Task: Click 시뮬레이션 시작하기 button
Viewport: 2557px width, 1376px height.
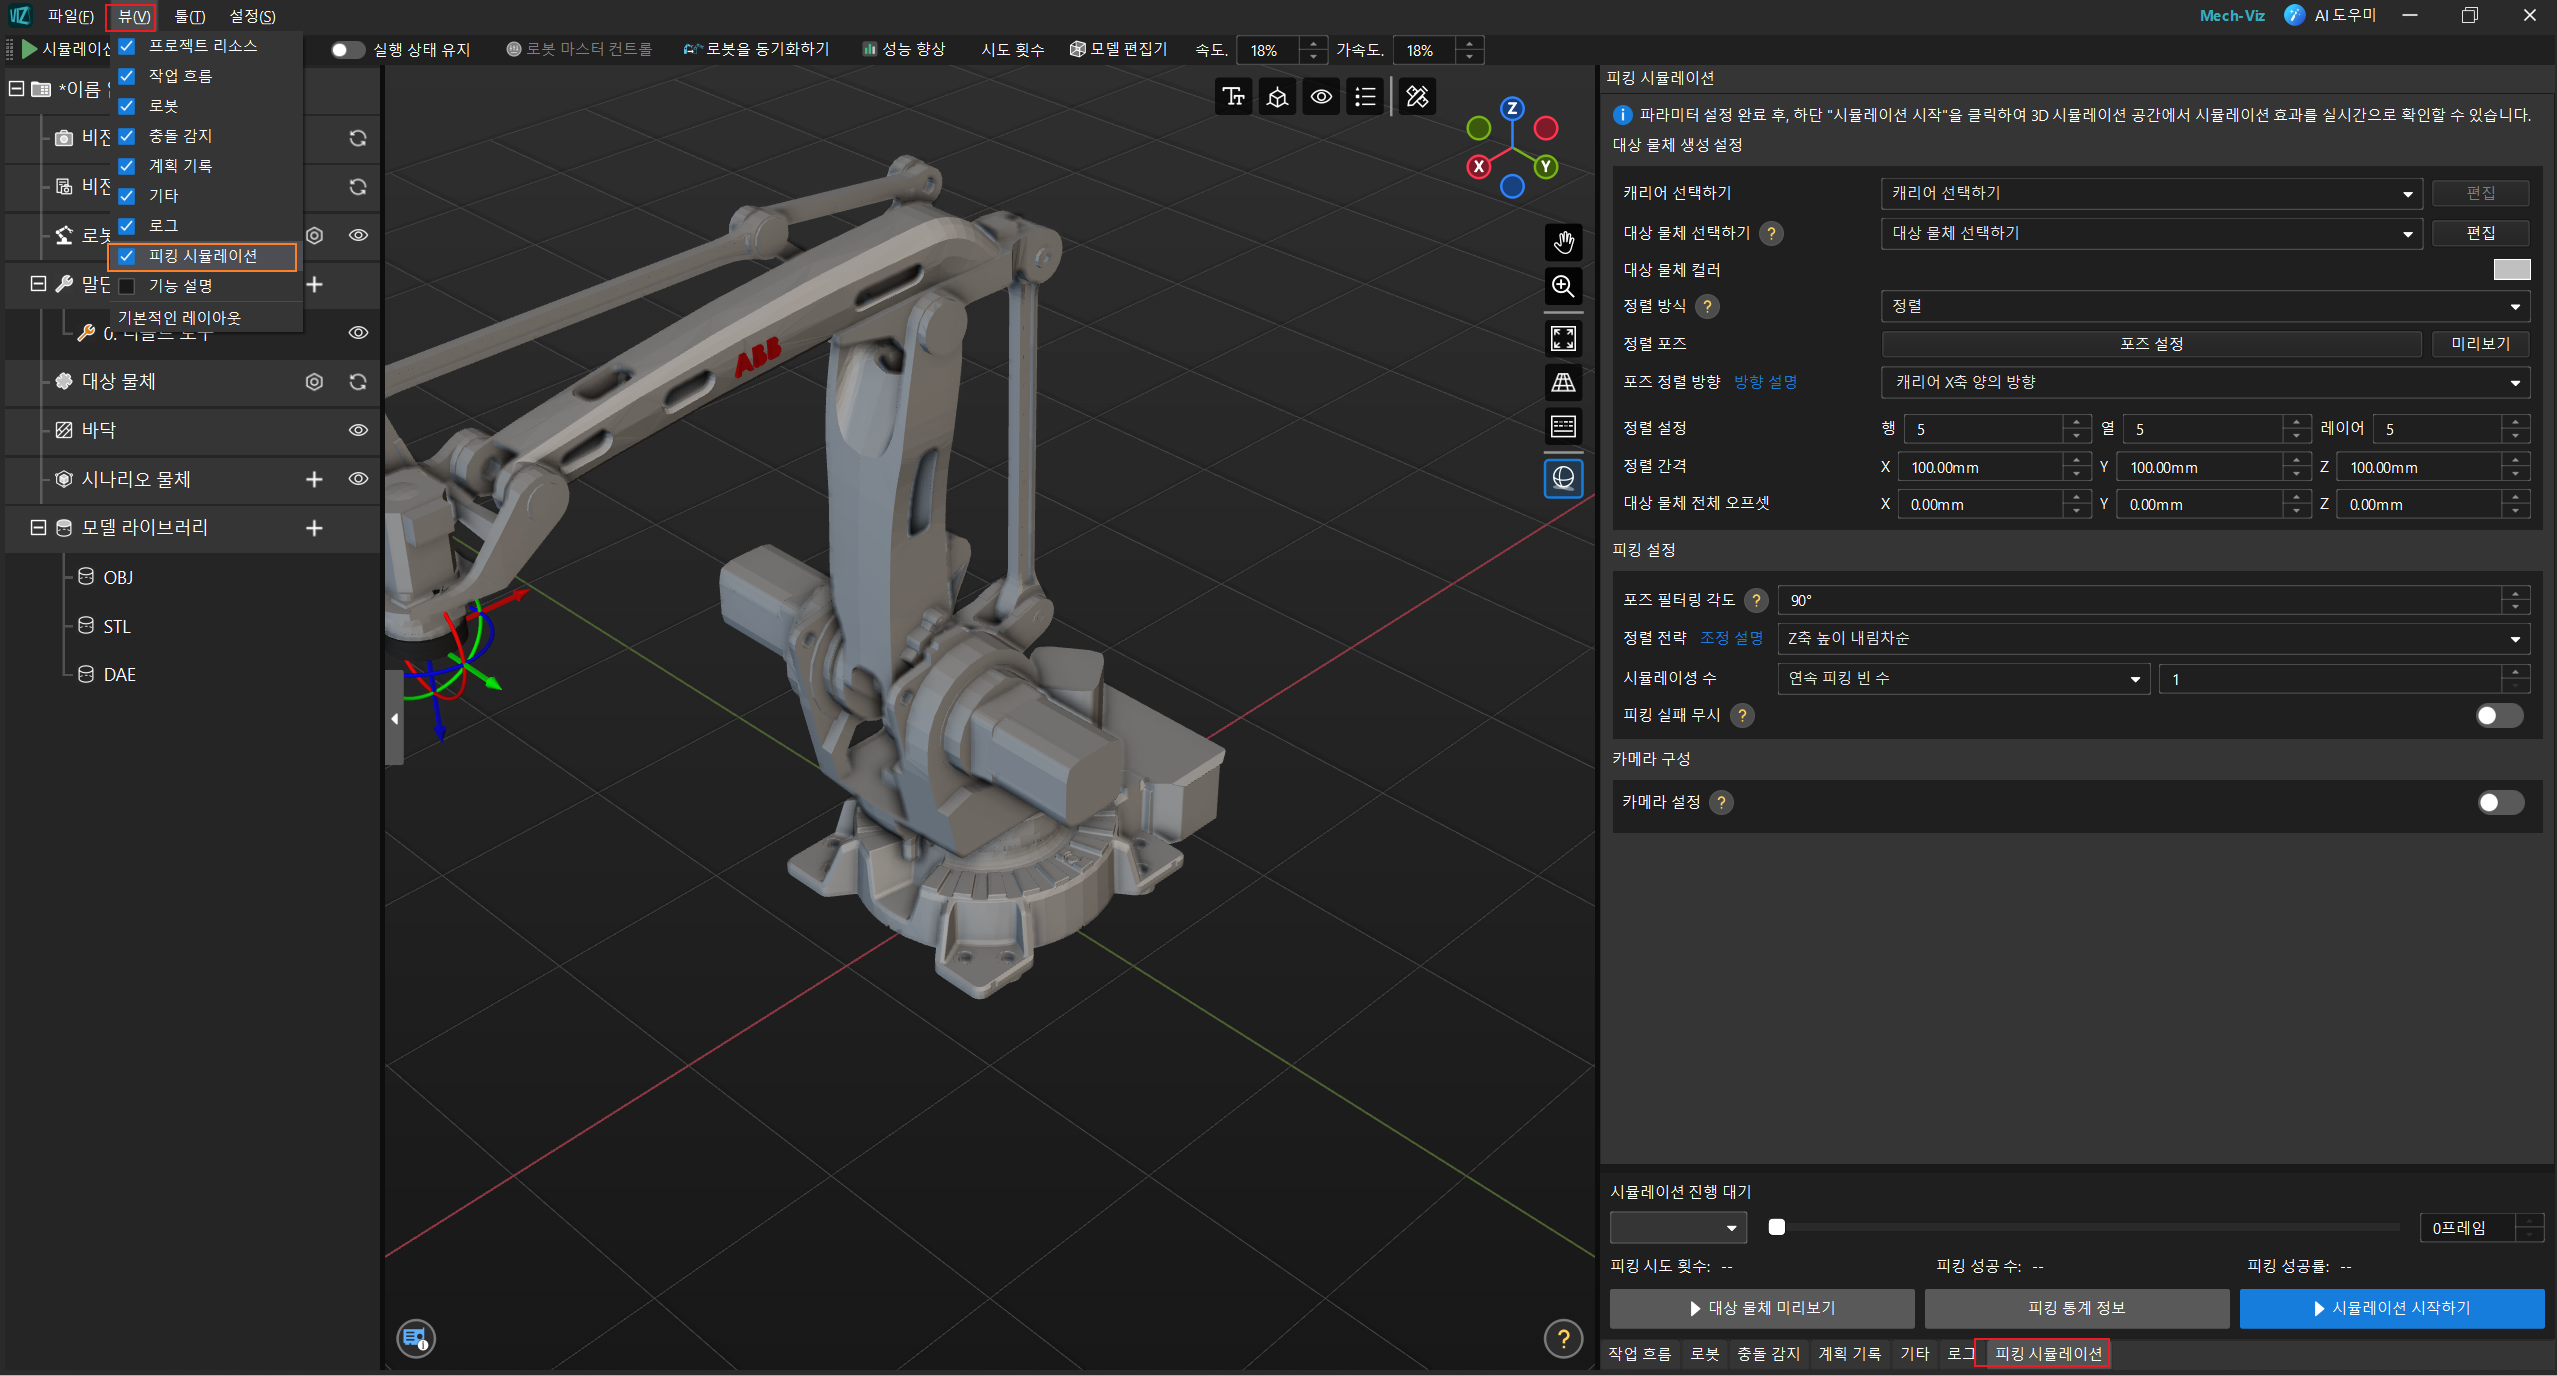Action: (x=2391, y=1308)
